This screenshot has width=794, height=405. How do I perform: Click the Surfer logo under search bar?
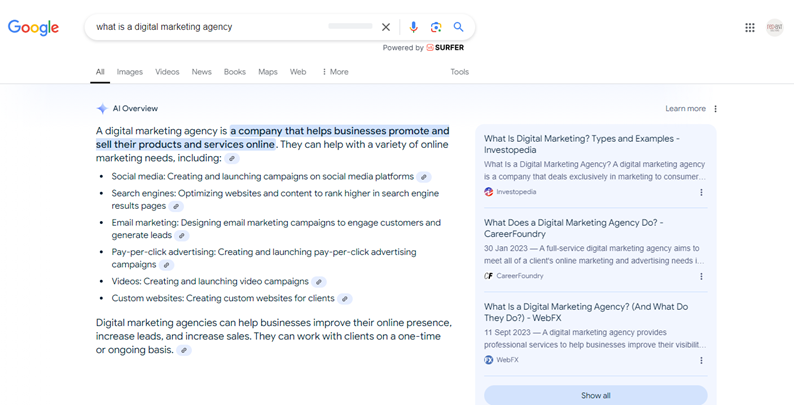tap(445, 48)
